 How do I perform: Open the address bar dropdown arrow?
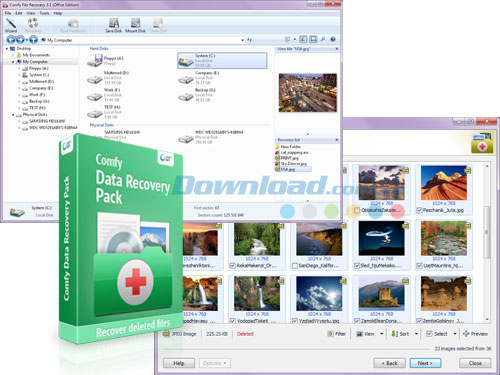pyautogui.click(x=243, y=40)
